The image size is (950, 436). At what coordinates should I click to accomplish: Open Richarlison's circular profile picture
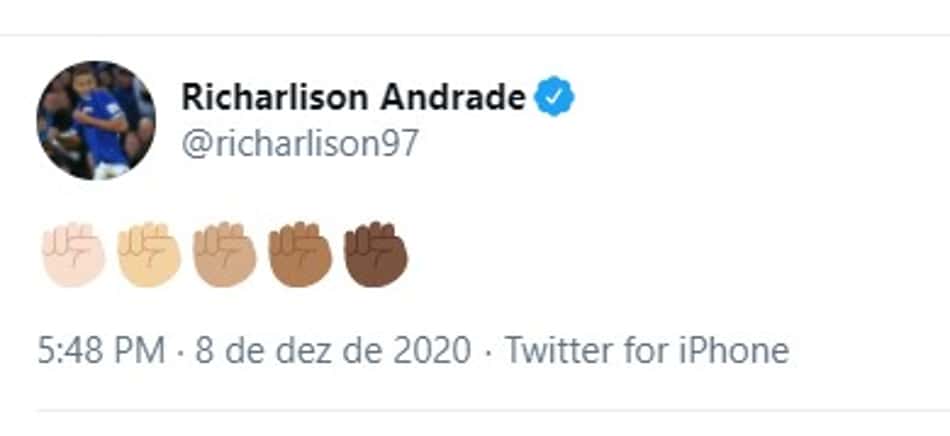[96, 121]
